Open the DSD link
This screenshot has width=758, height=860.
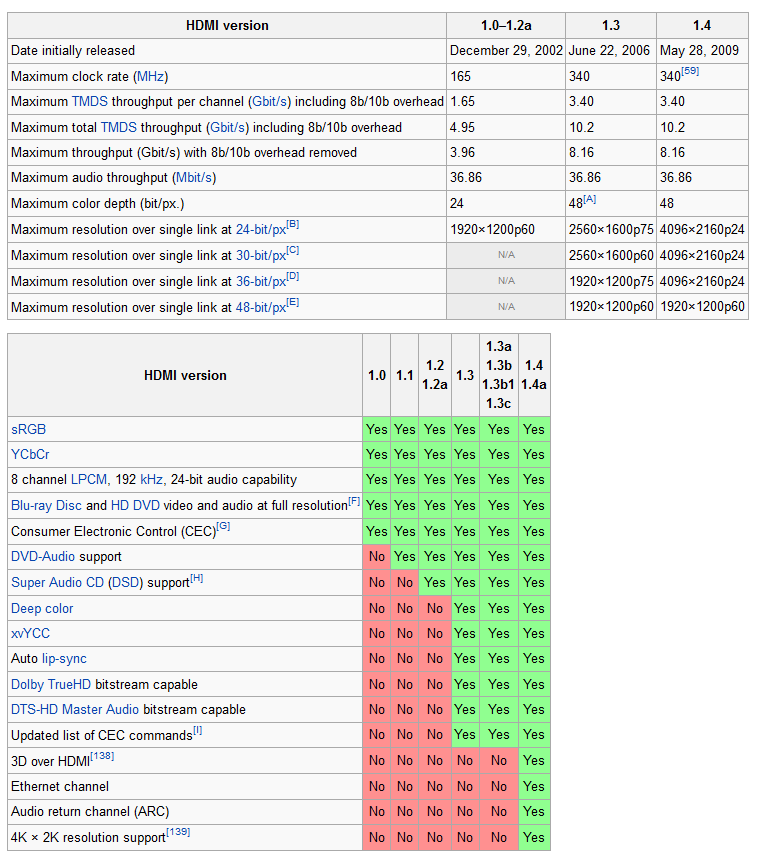click(126, 582)
